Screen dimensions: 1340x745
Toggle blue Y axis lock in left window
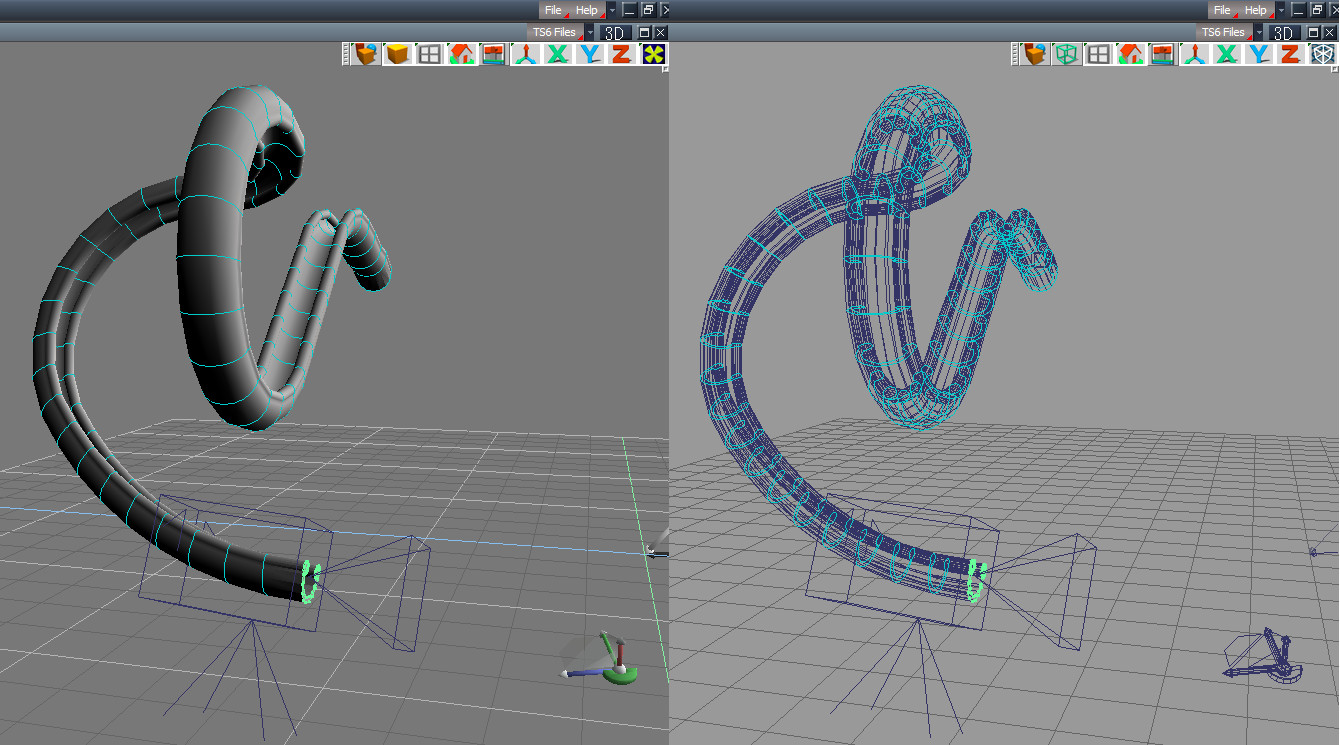click(590, 54)
